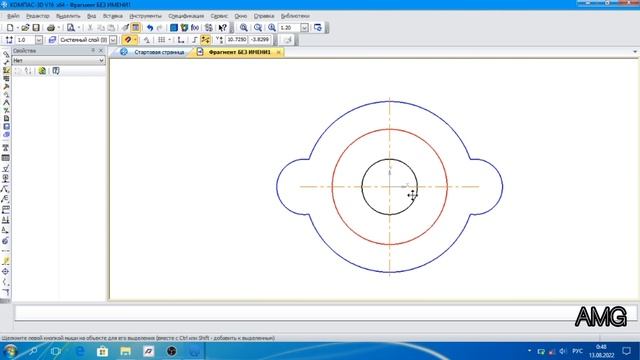Click the globe icon in Properties panel
This screenshot has width=640, height=360.
pyautogui.click(x=42, y=71)
